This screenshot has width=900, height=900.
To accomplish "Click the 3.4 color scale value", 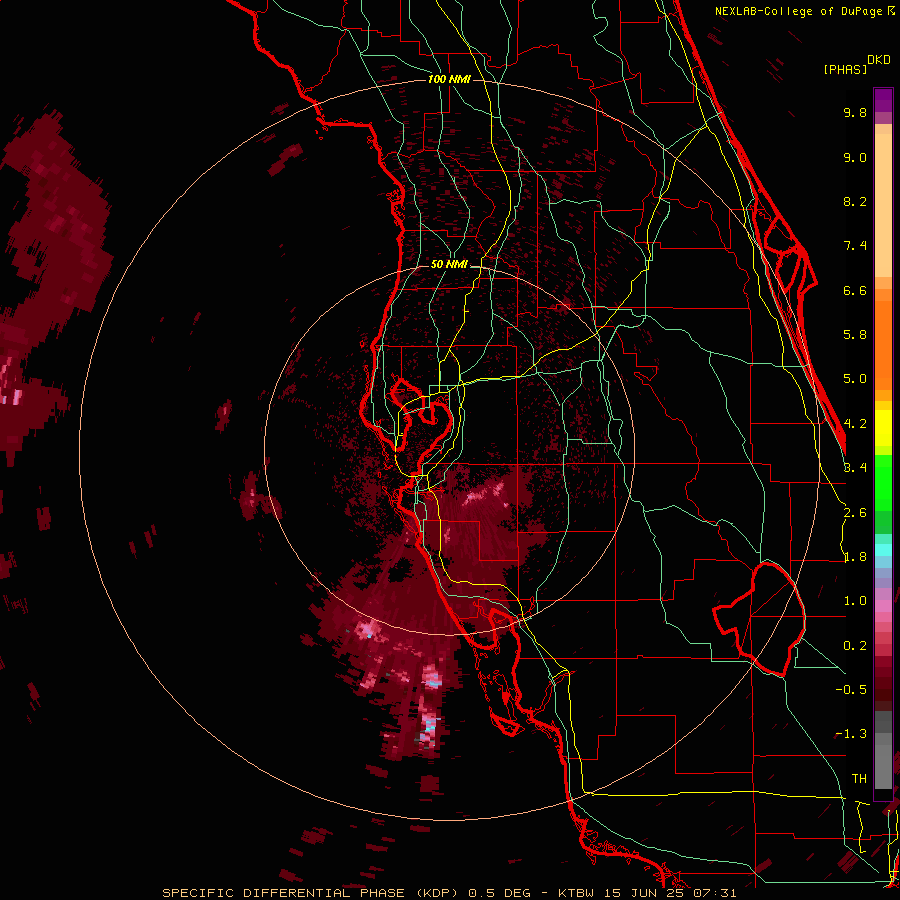I will pos(855,468).
